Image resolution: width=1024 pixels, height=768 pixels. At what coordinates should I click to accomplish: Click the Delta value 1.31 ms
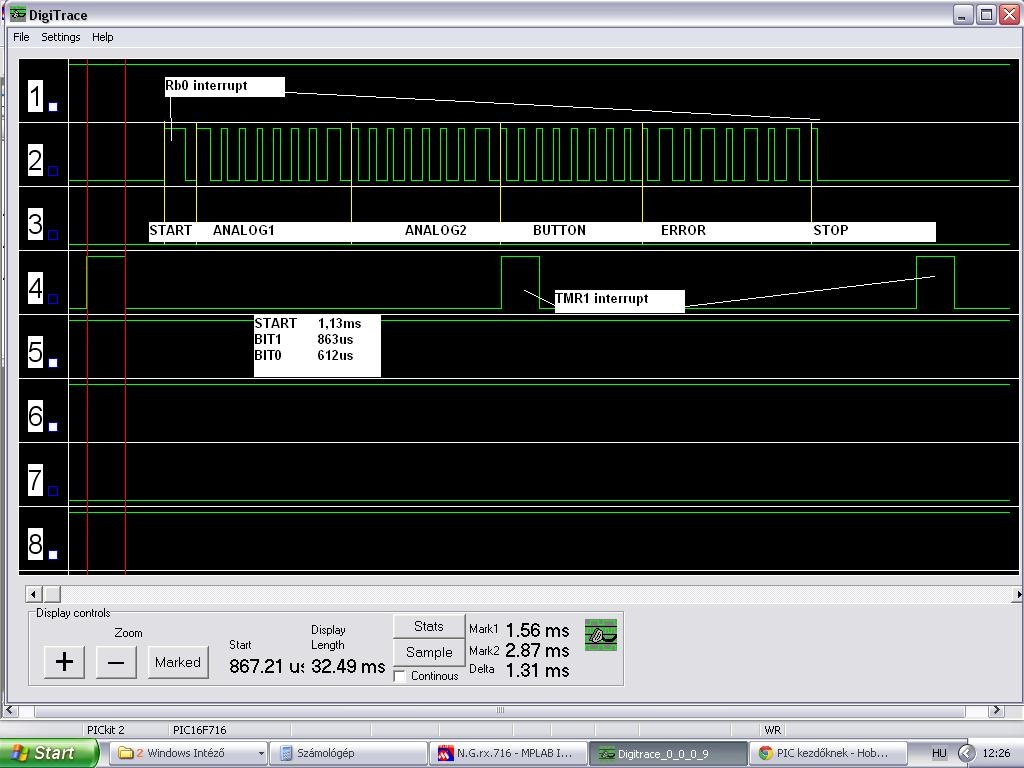coord(537,671)
